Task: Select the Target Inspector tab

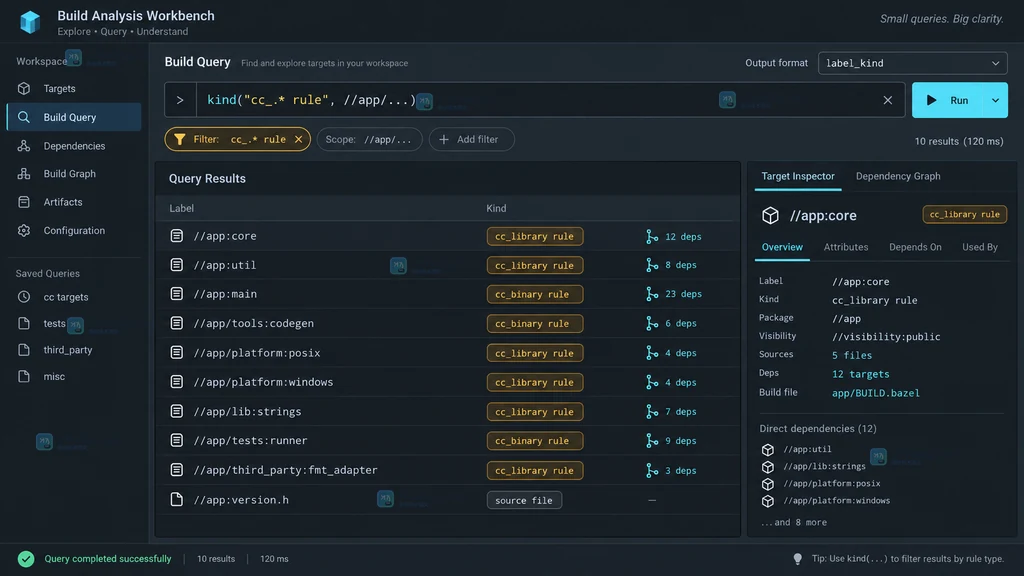Action: (x=798, y=176)
